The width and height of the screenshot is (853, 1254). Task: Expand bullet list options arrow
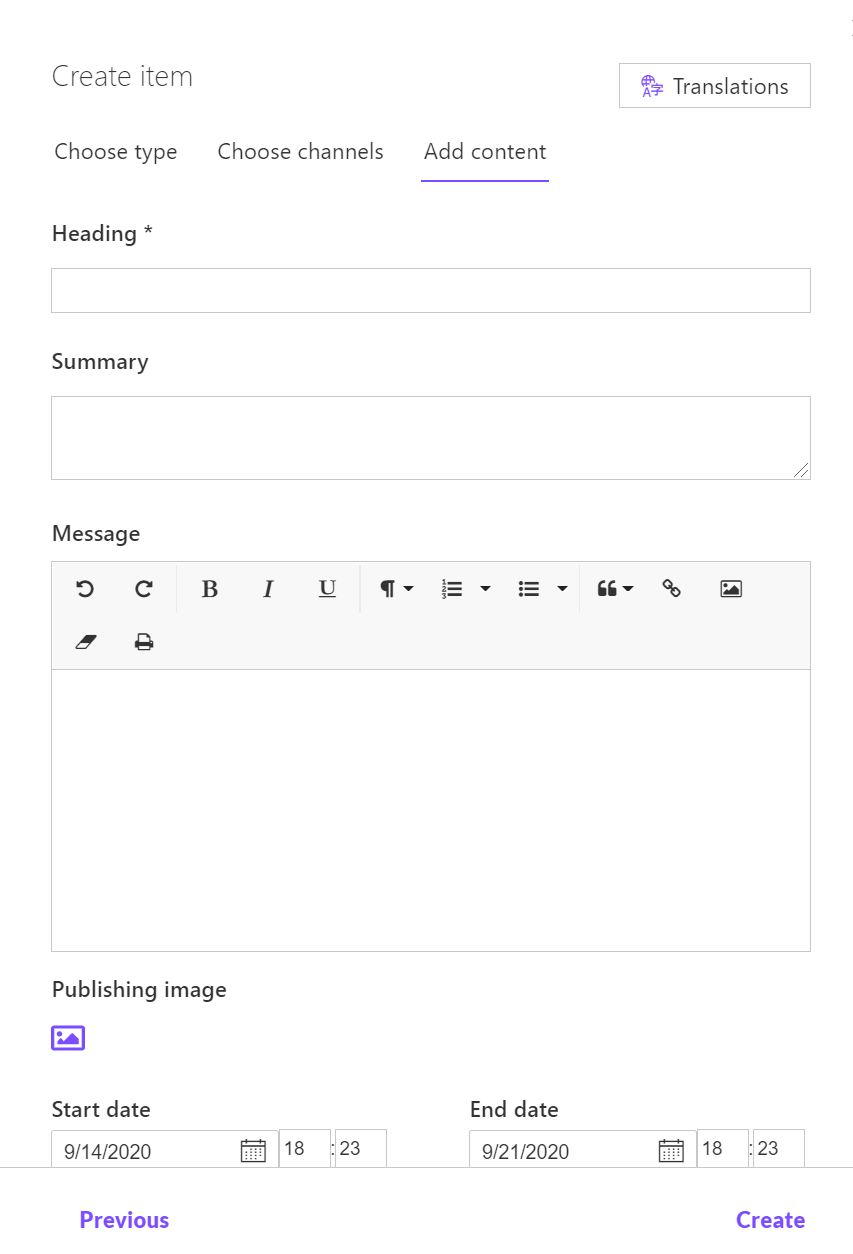(562, 589)
